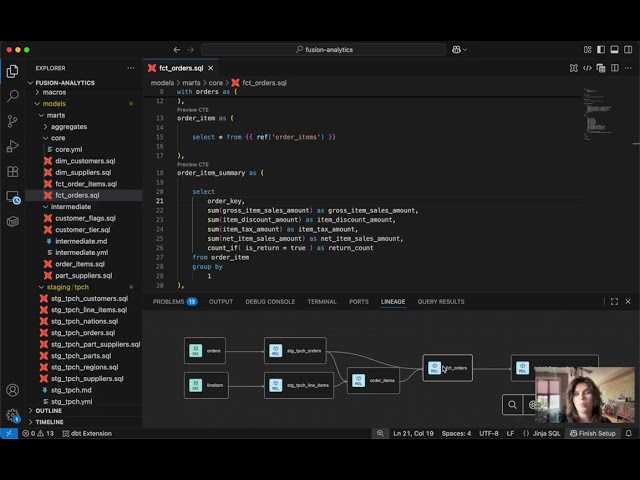This screenshot has width=640, height=480.
Task: Click the zoom icon in status bar
Action: (x=380, y=433)
